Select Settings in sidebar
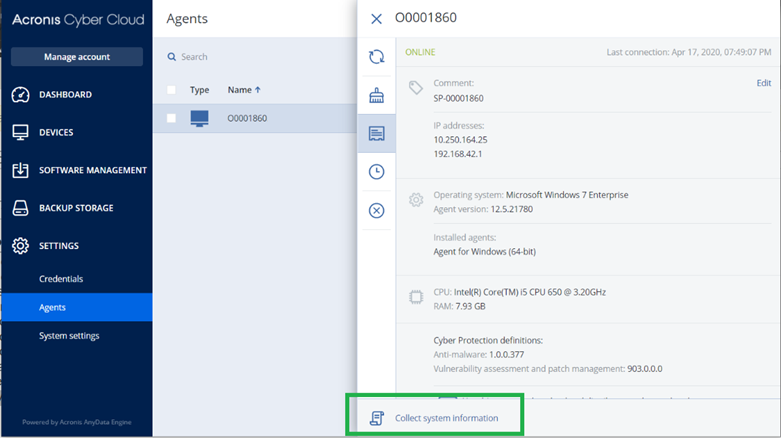Image resolution: width=781 pixels, height=438 pixels. 59,246
